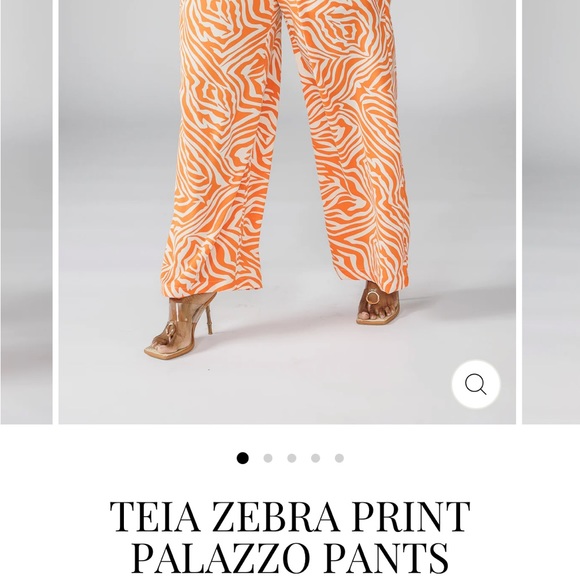This screenshot has width=580, height=580.
Task: Switch to the fourth image dot
Action: (x=316, y=458)
